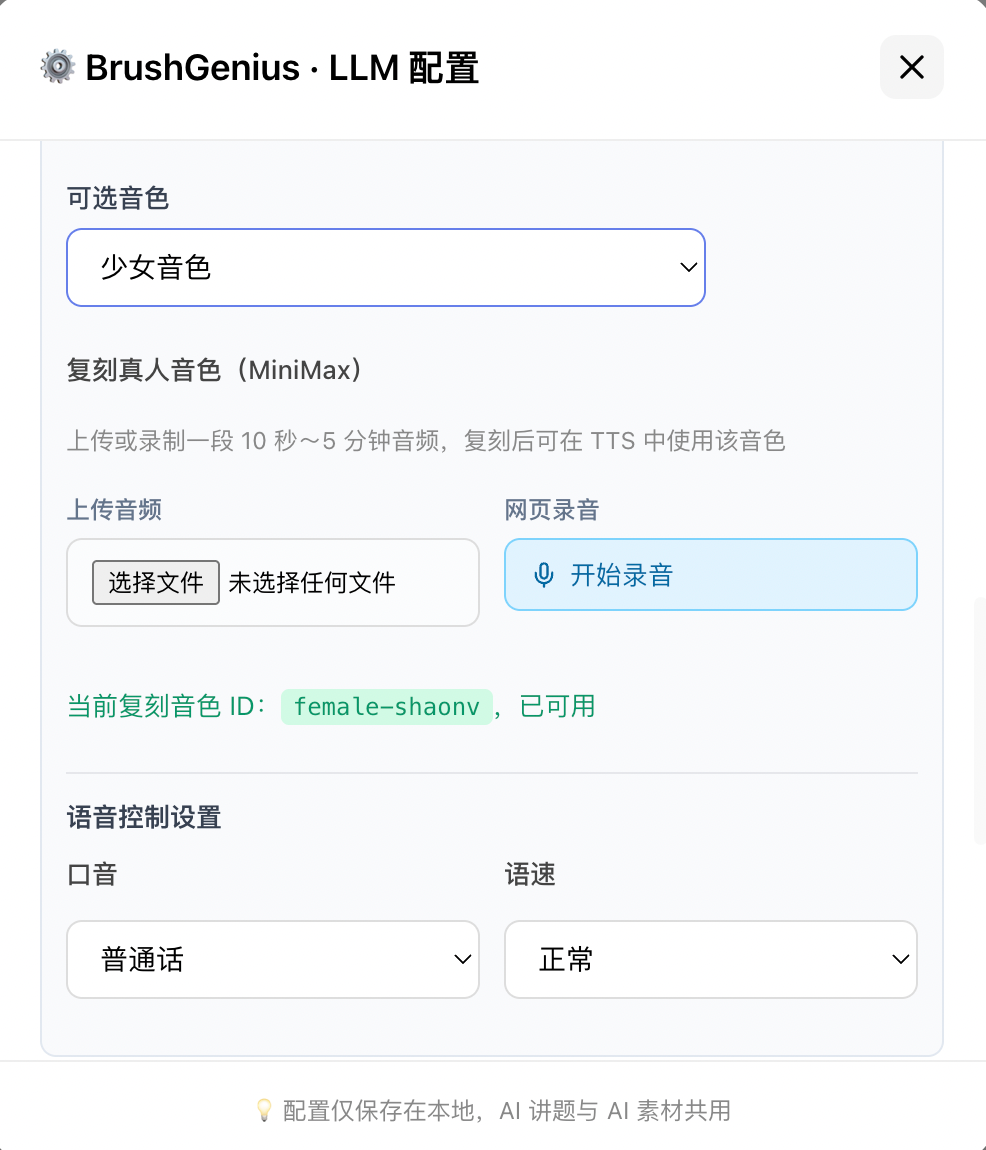Click the 上传音频 label
Viewport: 986px width, 1150px height.
pyautogui.click(x=114, y=510)
